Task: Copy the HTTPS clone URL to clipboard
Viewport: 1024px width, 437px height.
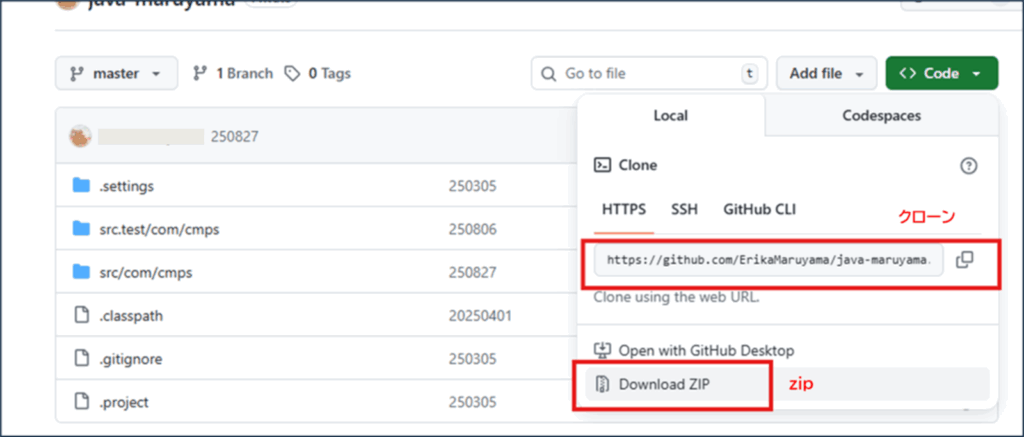Action: [x=964, y=260]
